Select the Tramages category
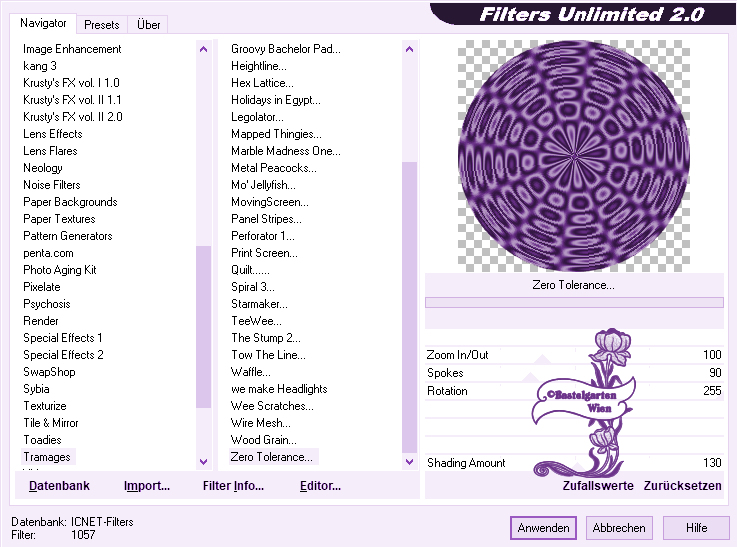 click(47, 457)
